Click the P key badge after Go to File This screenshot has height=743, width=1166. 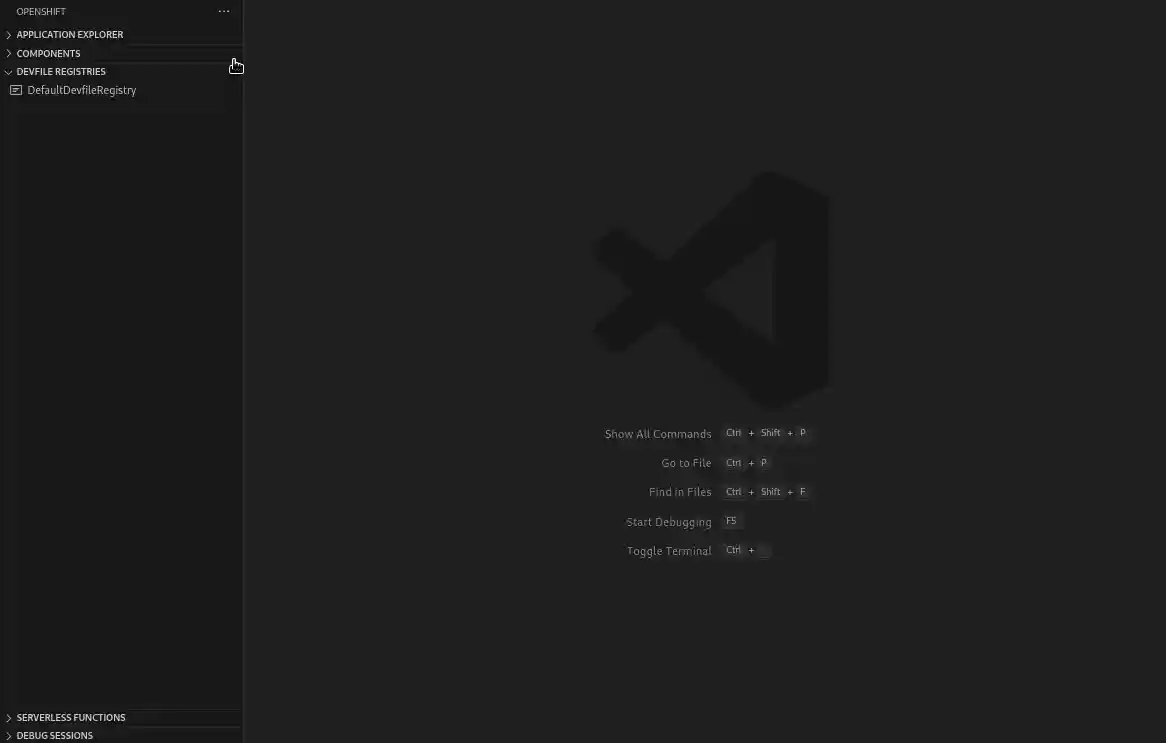click(x=764, y=462)
